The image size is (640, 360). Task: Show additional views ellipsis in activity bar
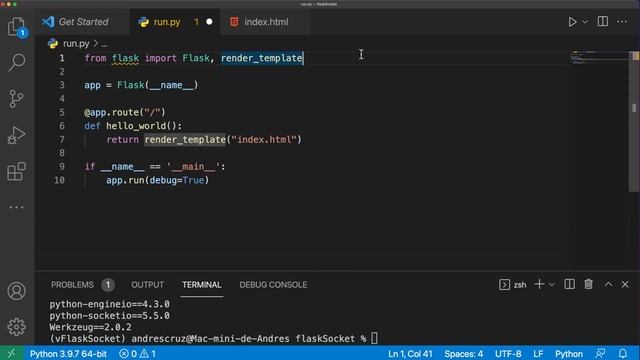16,207
